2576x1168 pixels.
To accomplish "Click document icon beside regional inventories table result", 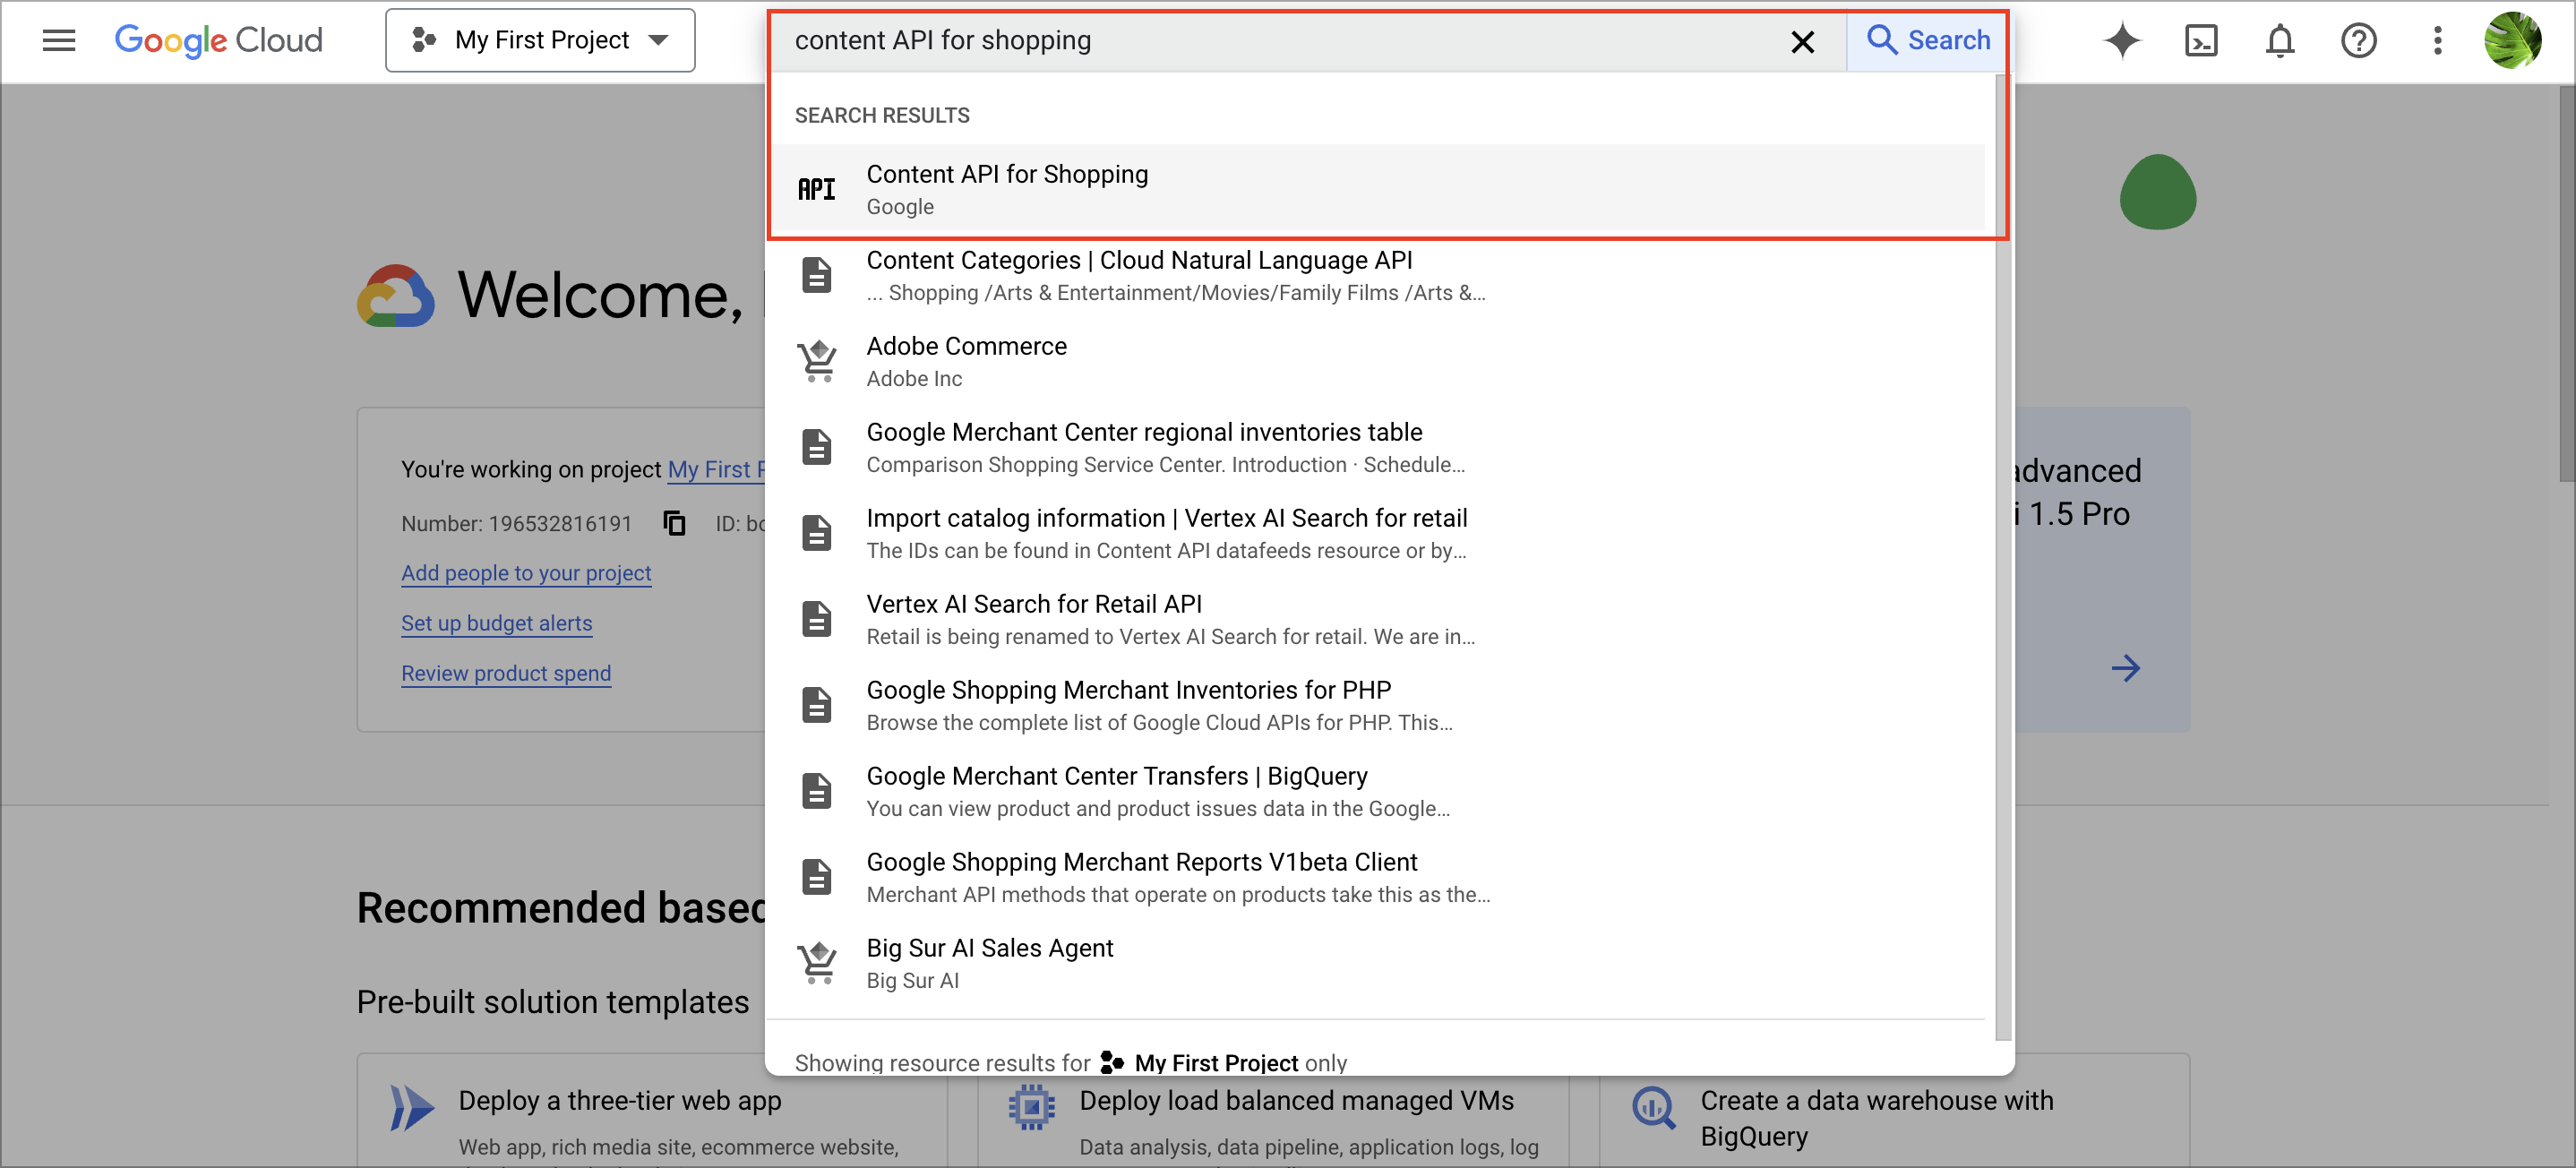I will [x=817, y=447].
